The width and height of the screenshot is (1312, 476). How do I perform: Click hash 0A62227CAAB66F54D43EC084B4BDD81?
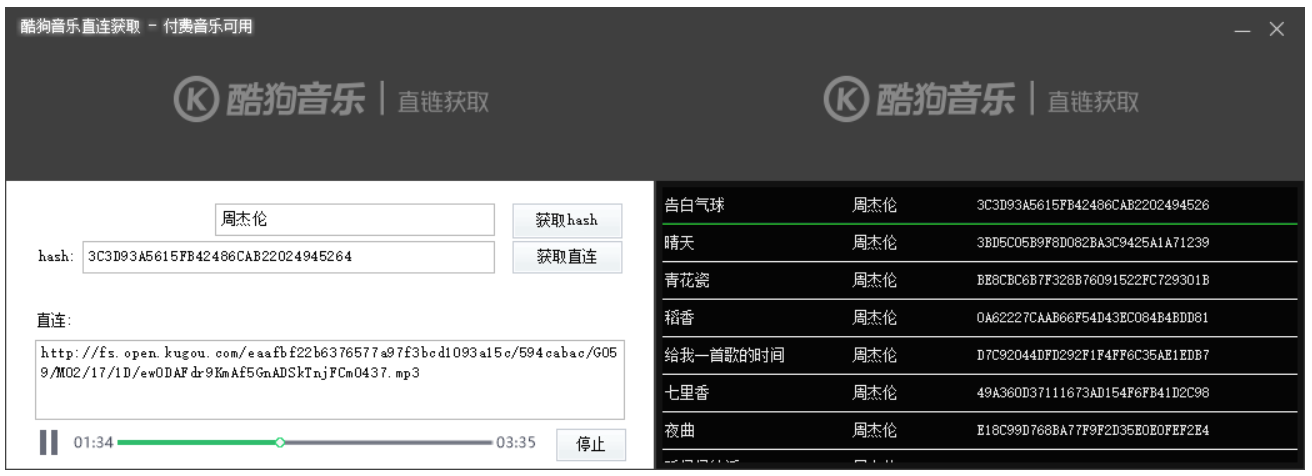tap(1093, 318)
